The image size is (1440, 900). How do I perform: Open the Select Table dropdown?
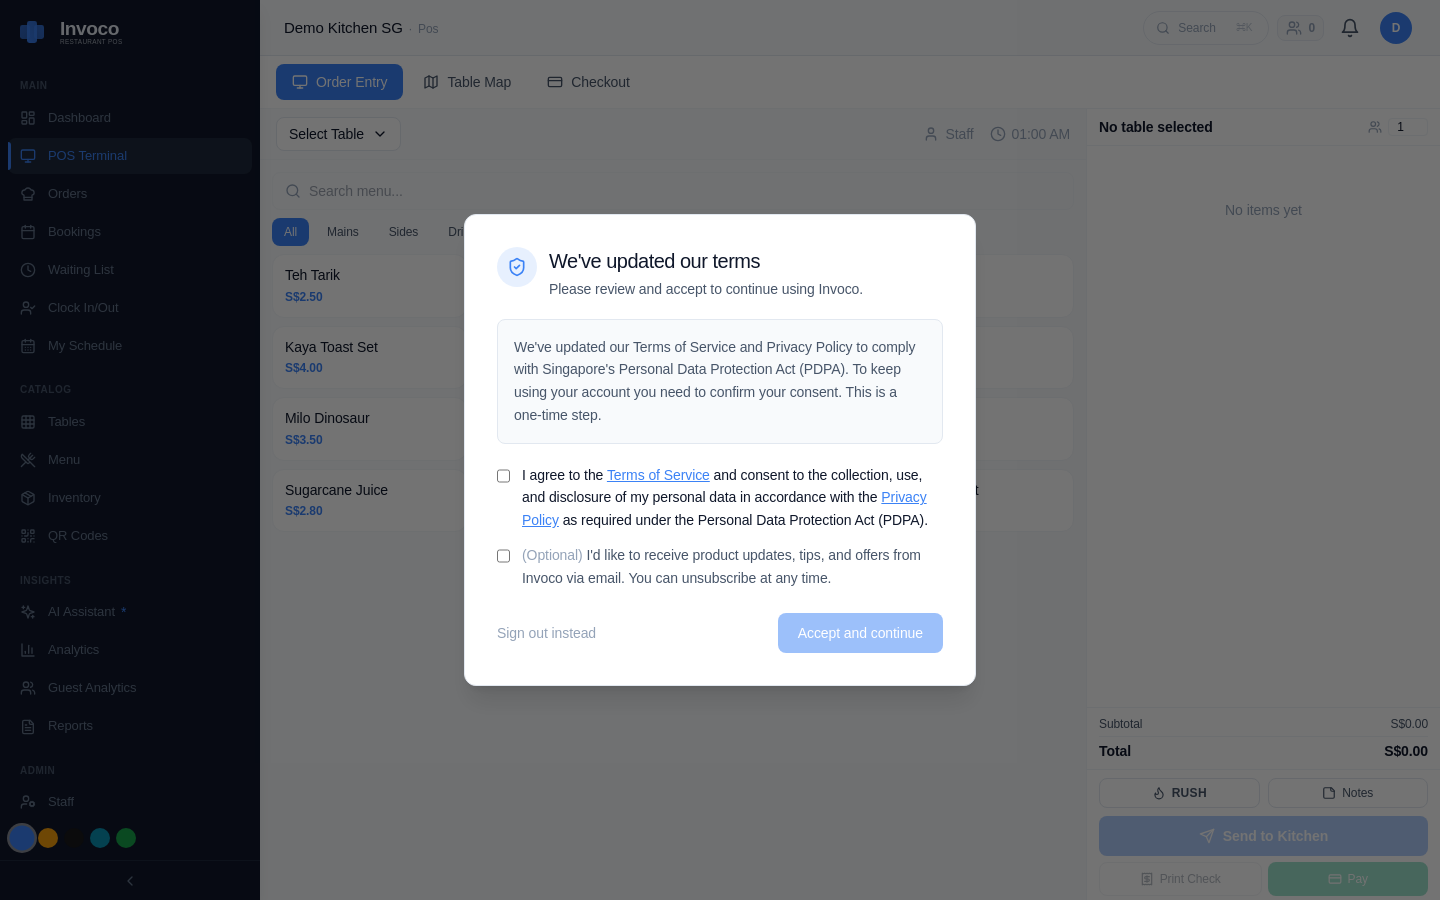coord(338,133)
